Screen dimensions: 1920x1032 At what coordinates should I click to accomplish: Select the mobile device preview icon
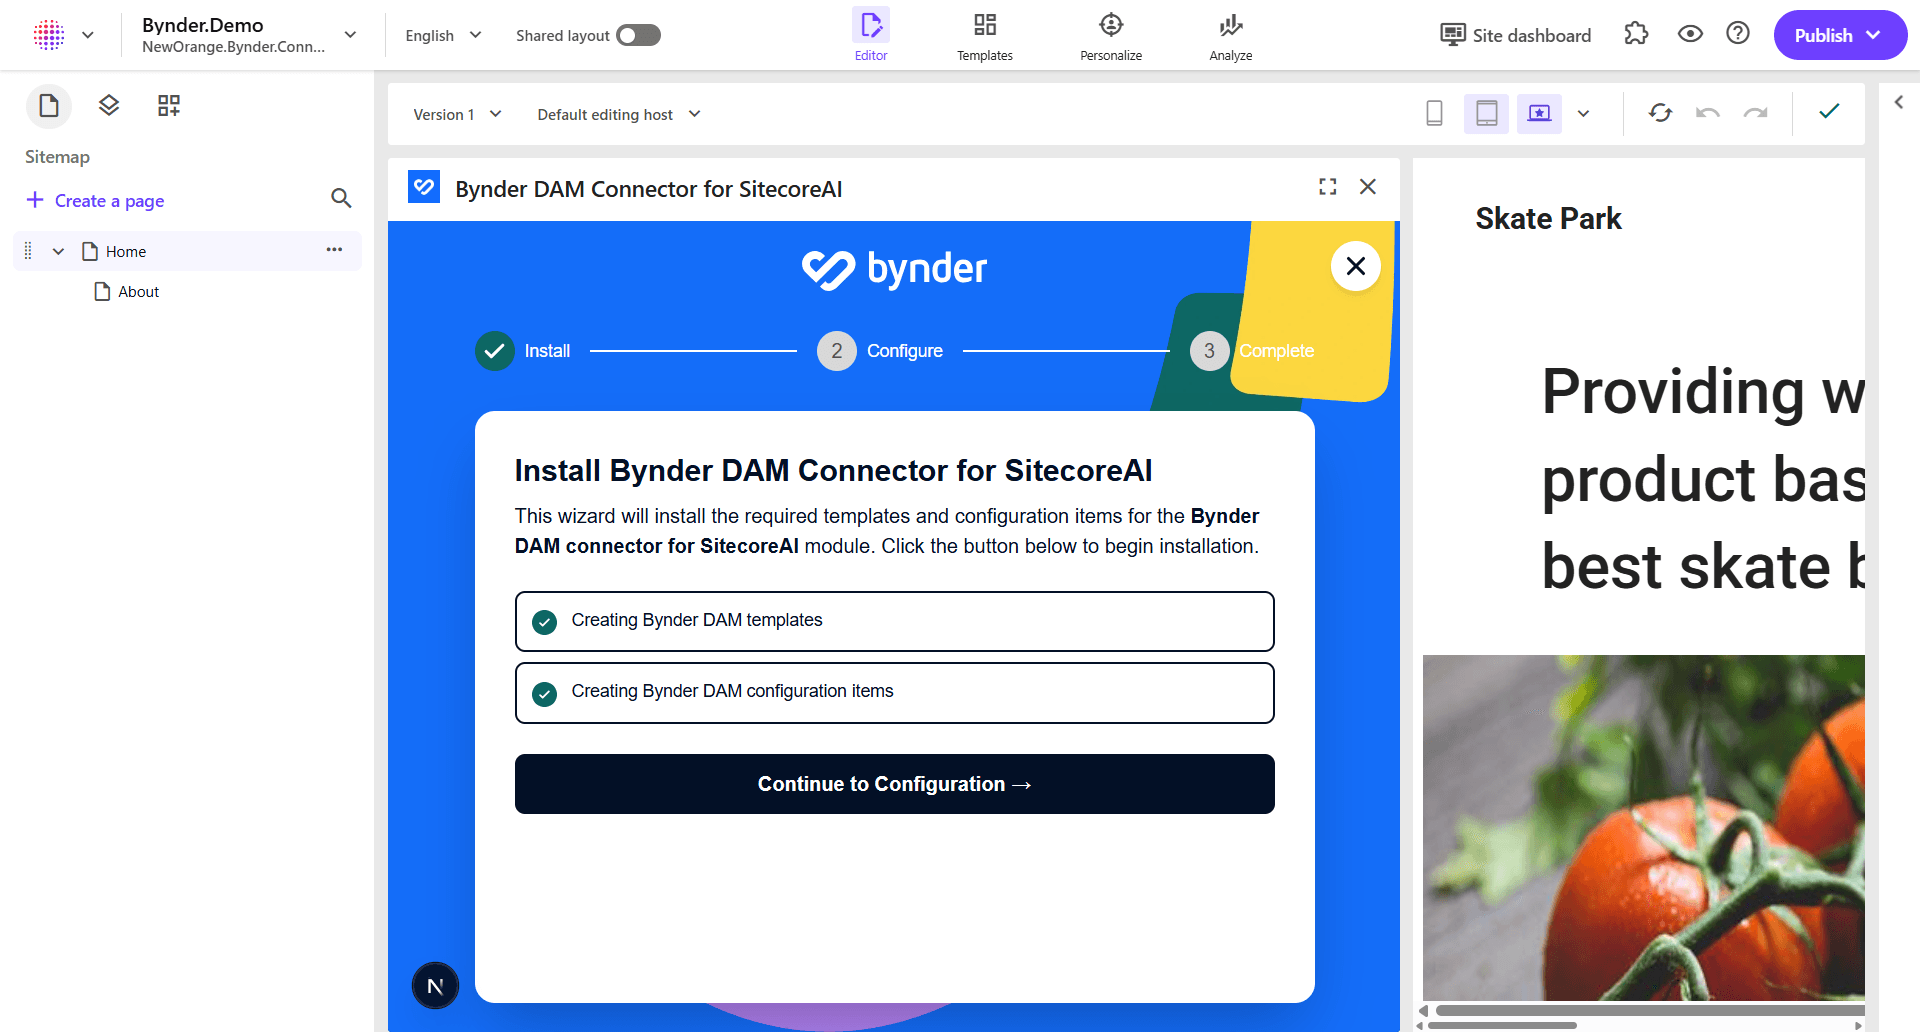coord(1434,113)
